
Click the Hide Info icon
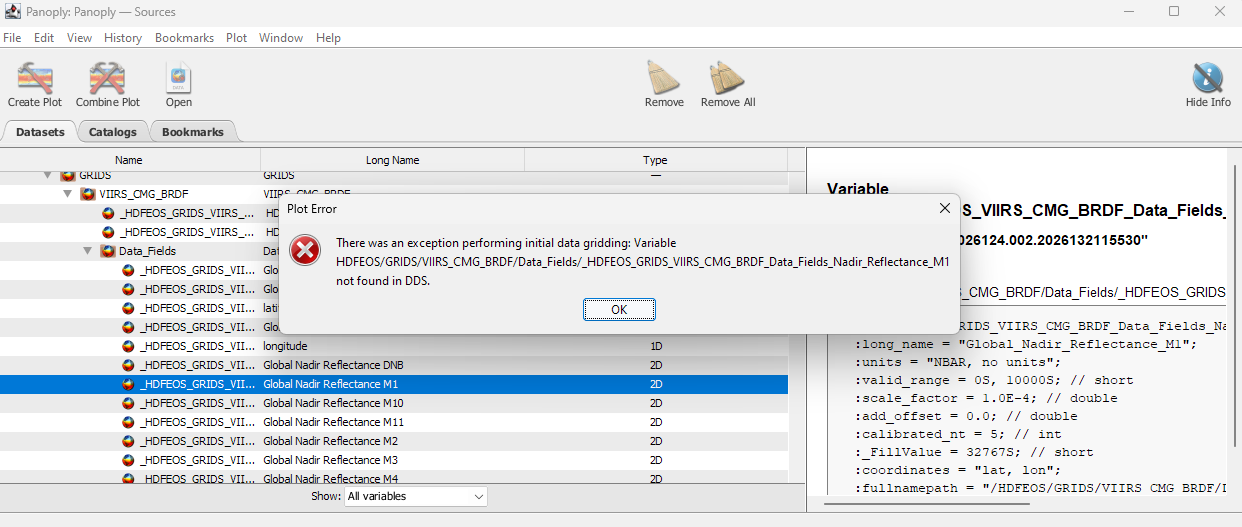[x=1208, y=77]
